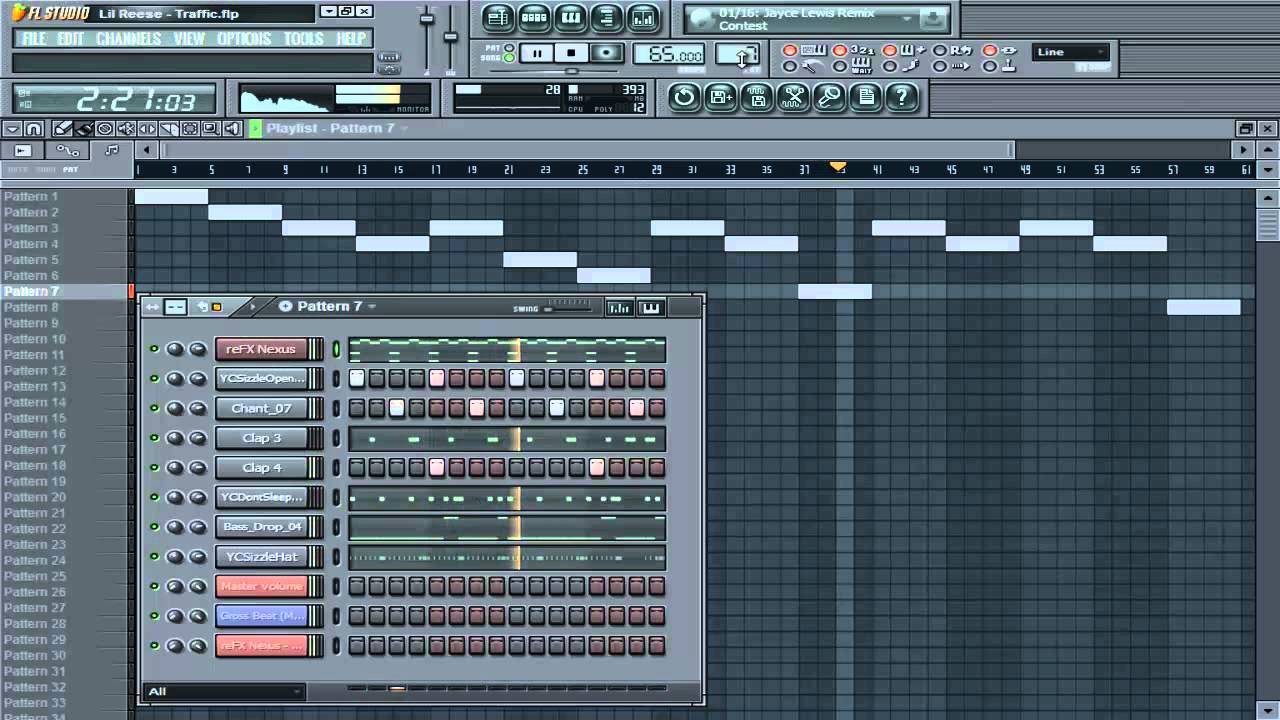The image size is (1280, 720).
Task: Open the EDIT menu
Action: (x=71, y=38)
